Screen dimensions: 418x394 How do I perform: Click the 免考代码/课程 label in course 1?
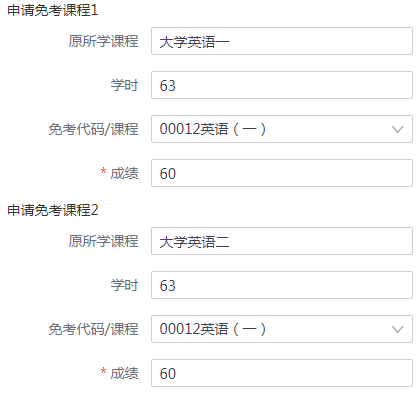pos(93,129)
